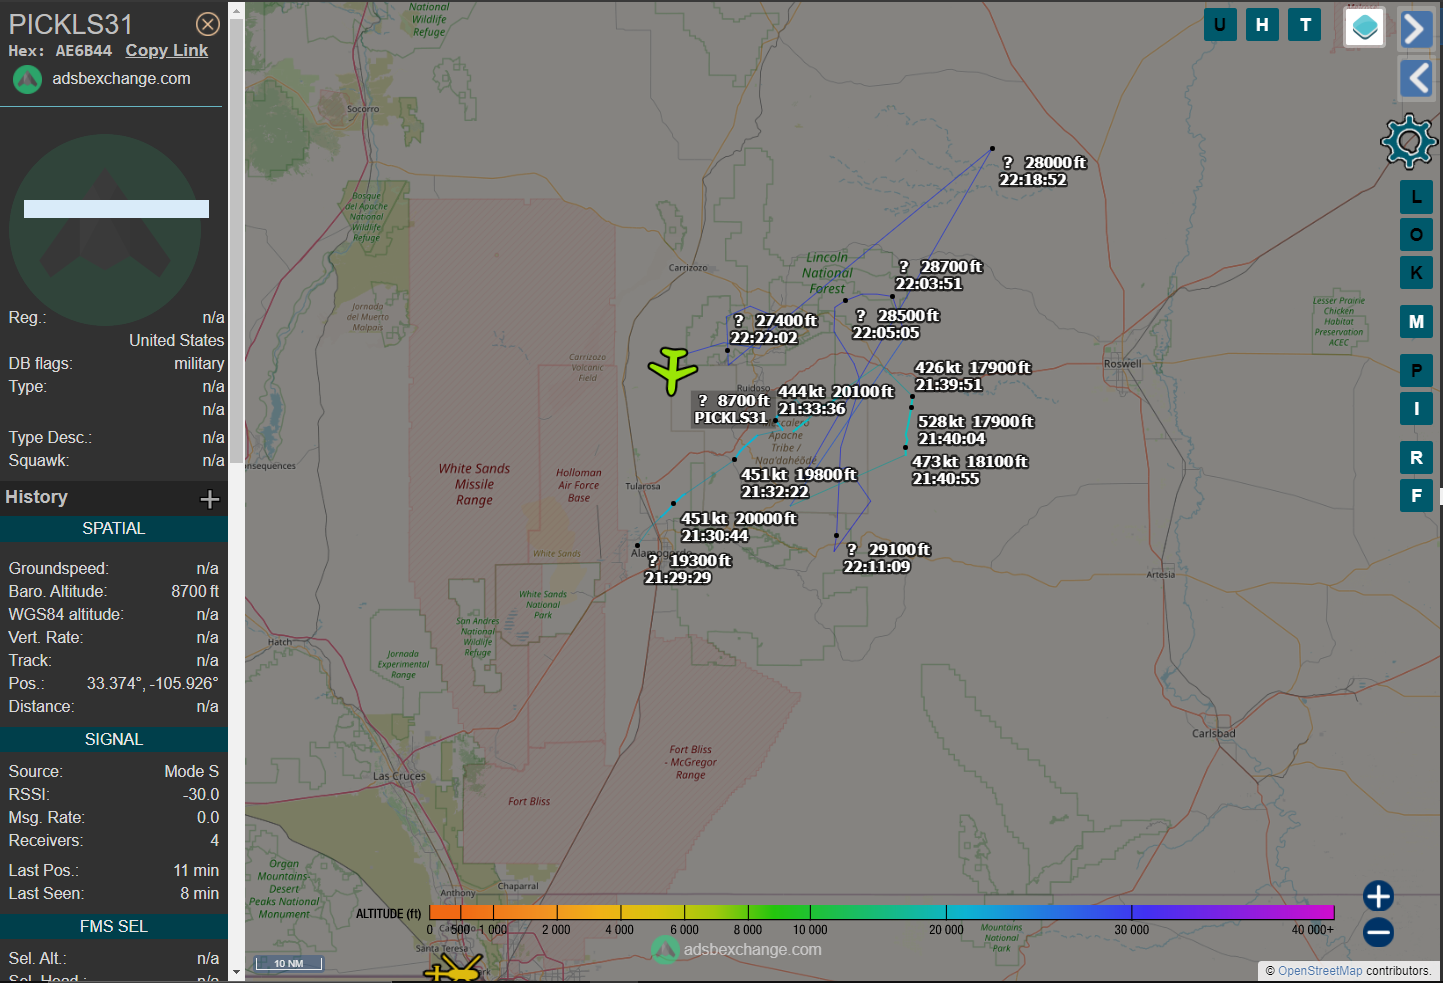
Task: Click the Last Pos. 11 min value
Action: (x=196, y=870)
